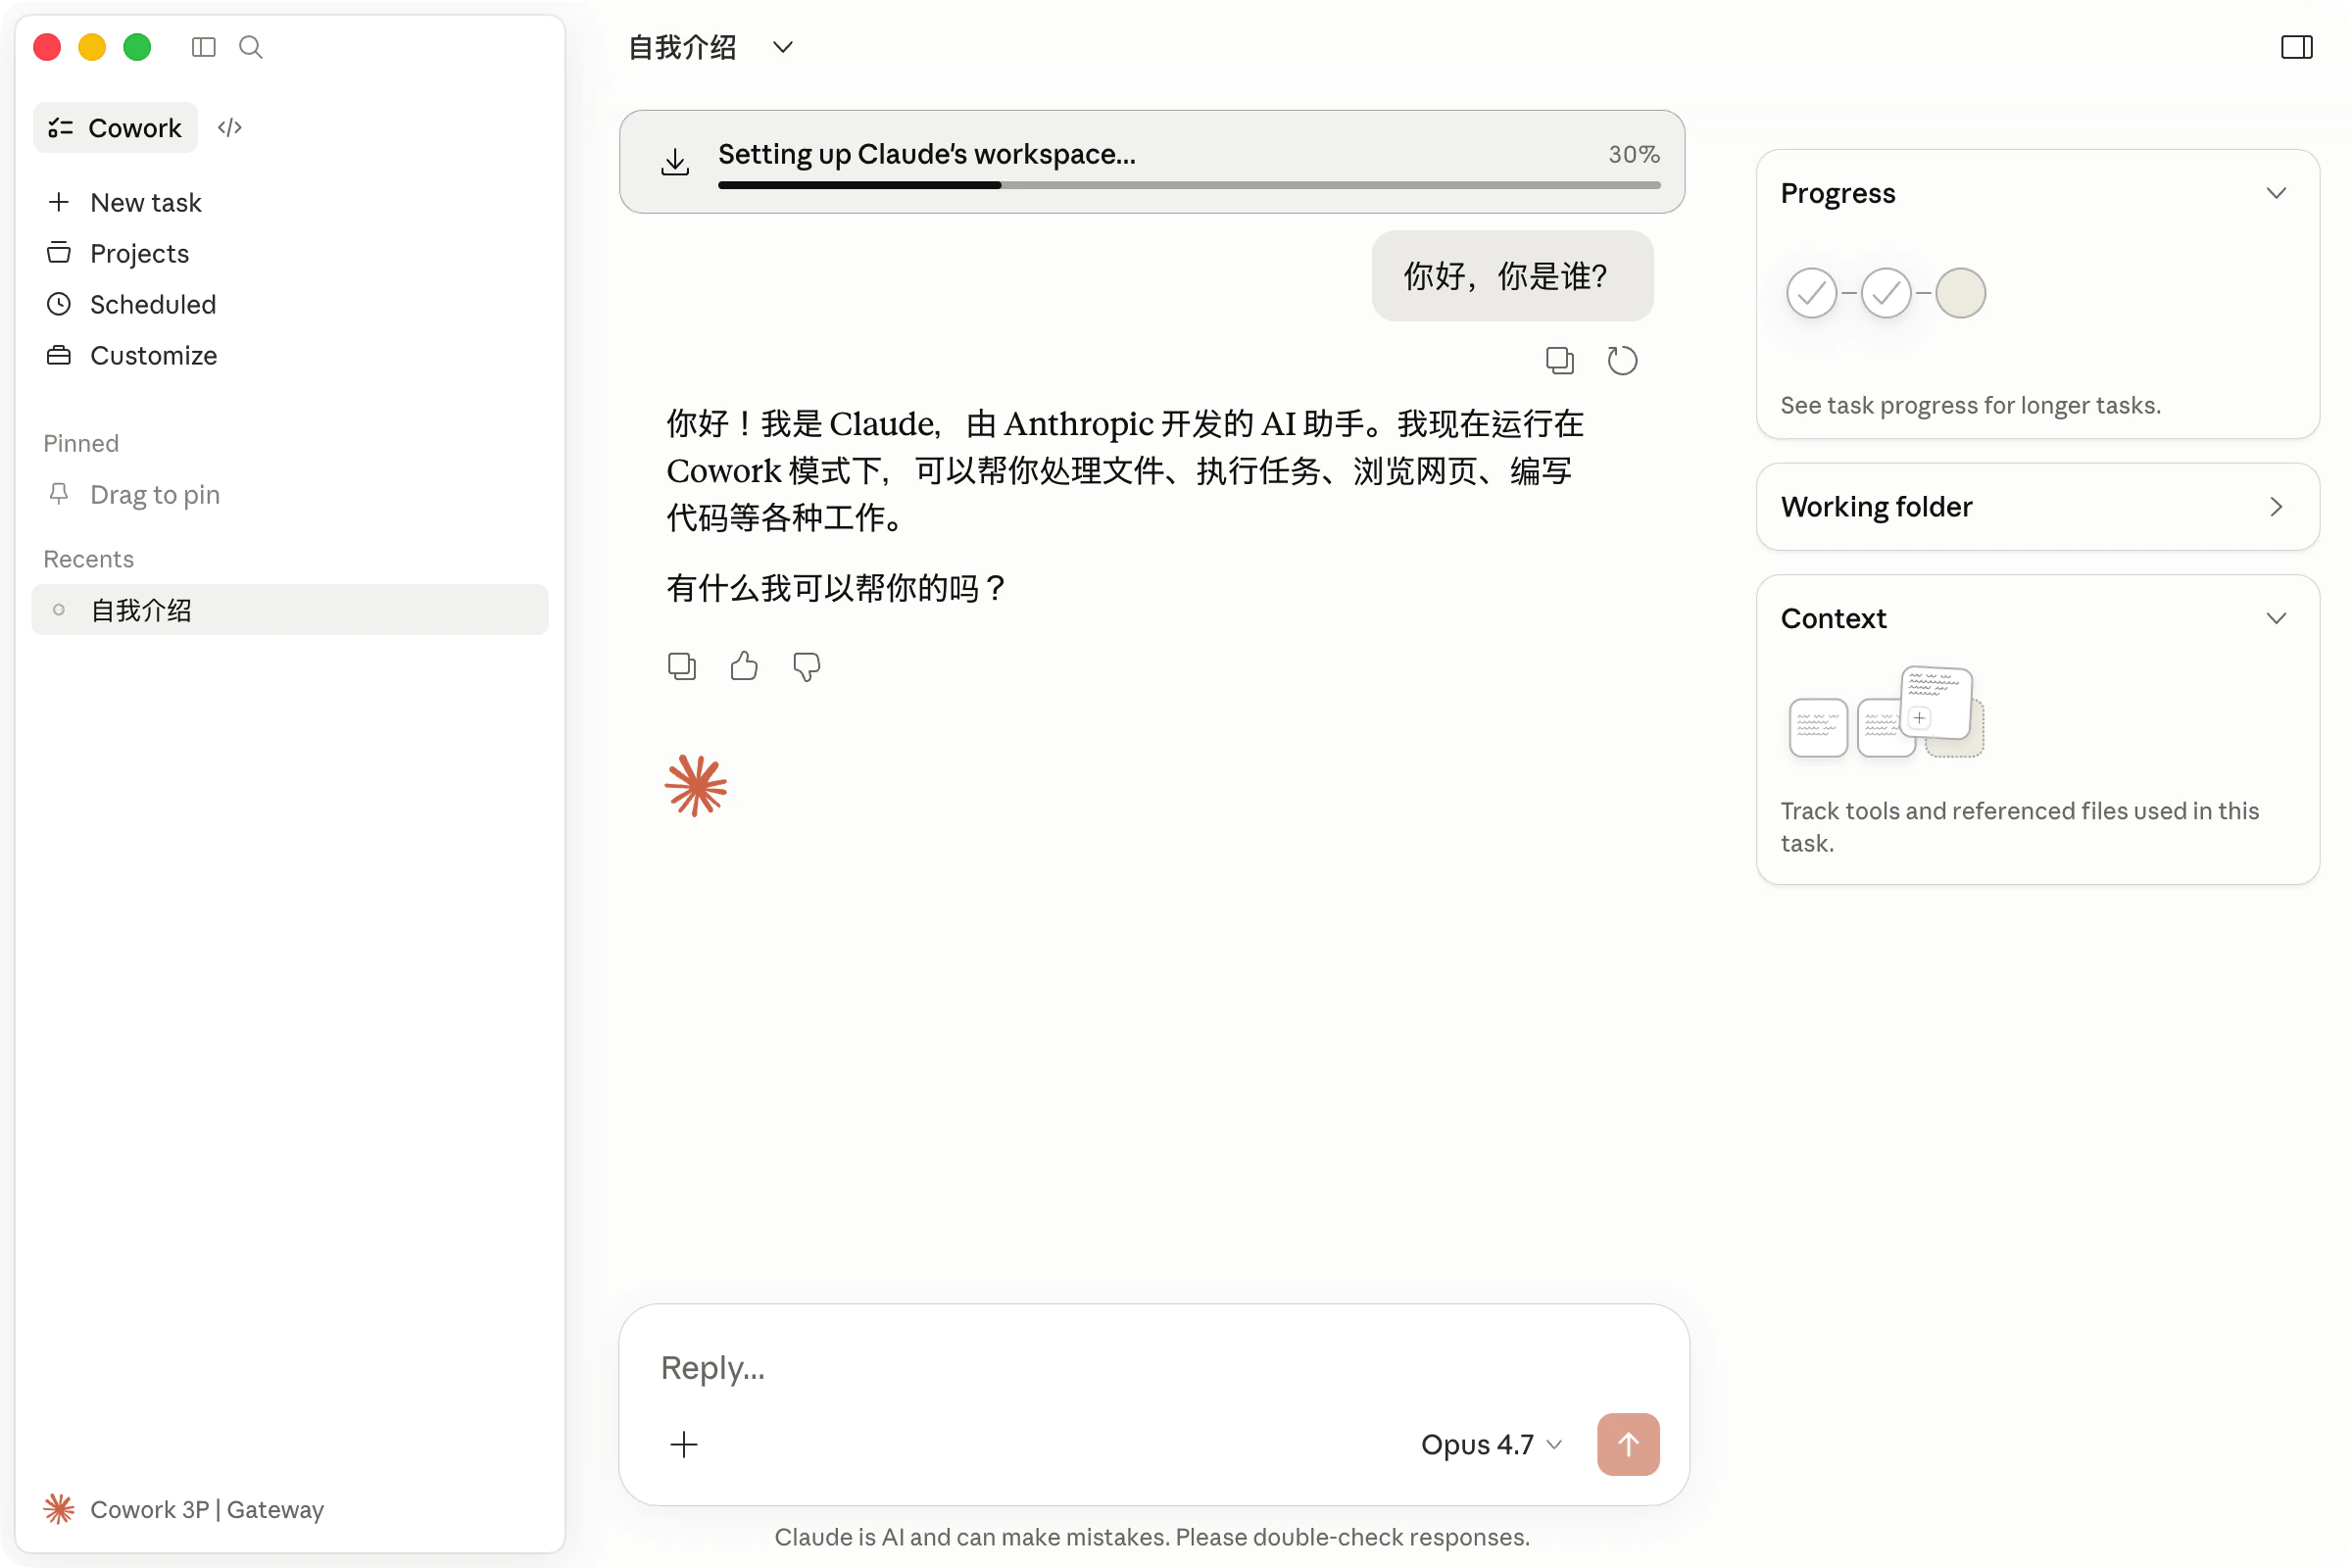The width and height of the screenshot is (2352, 1568).
Task: Click the Claude starburst logo below the response
Action: (696, 785)
